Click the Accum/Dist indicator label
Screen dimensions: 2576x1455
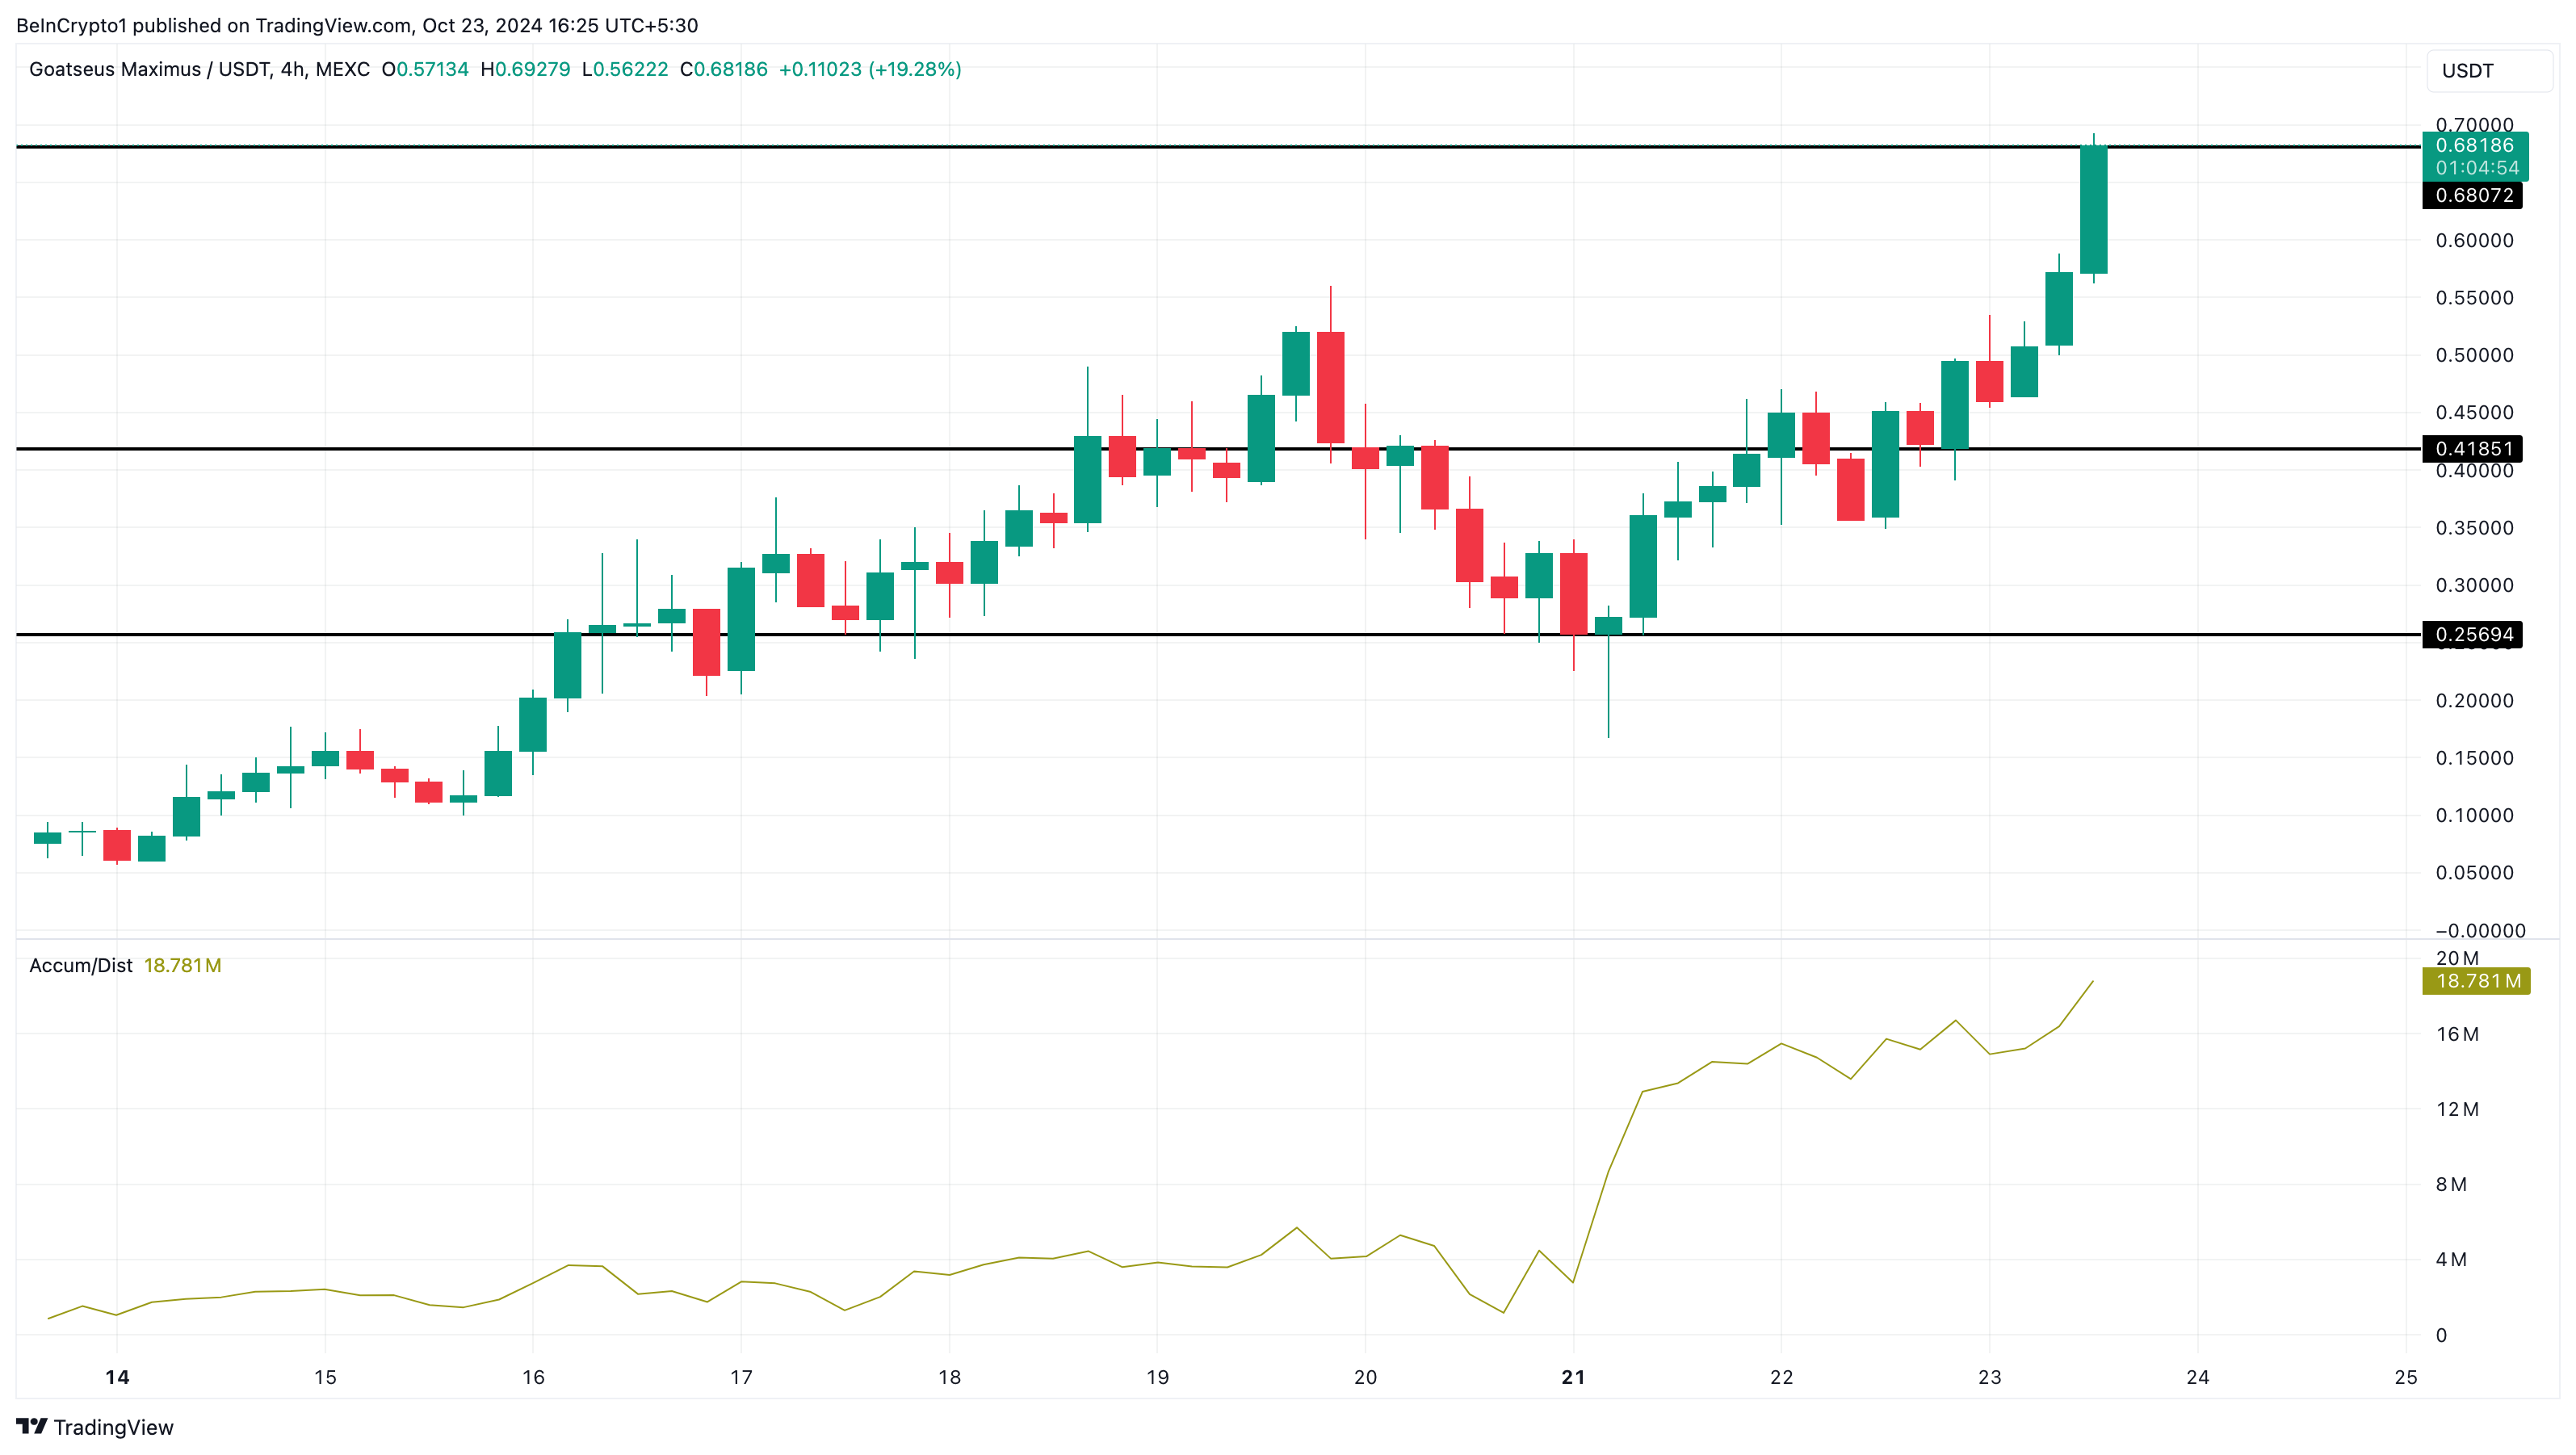pyautogui.click(x=81, y=965)
